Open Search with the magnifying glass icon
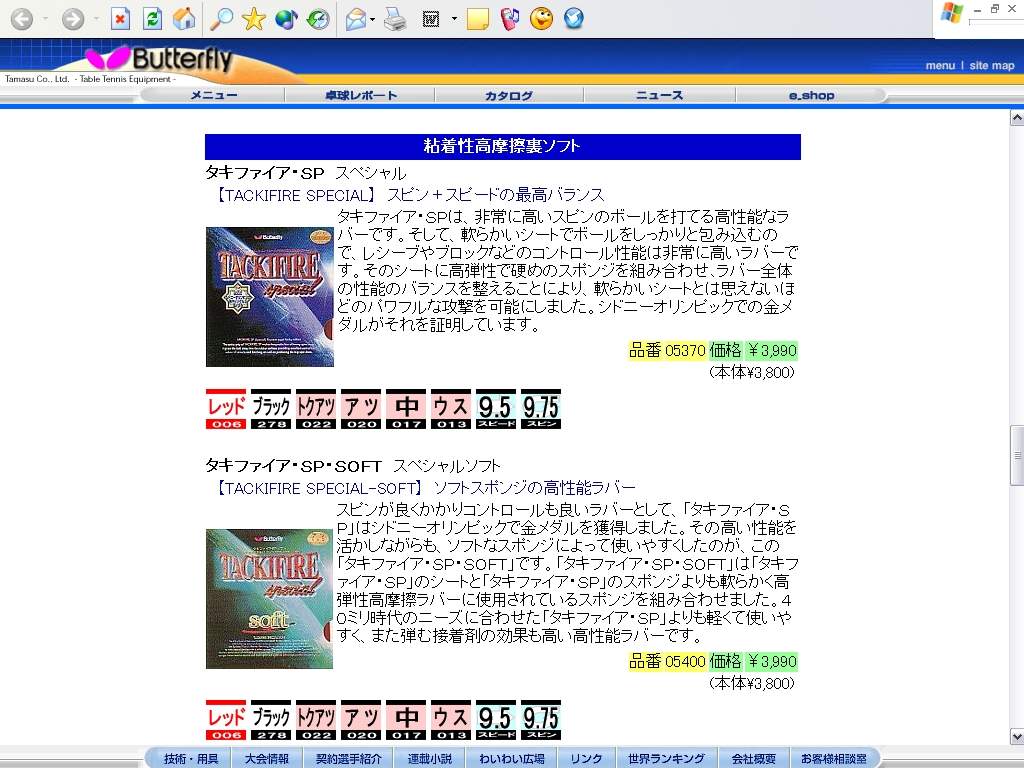This screenshot has width=1024, height=768. tap(221, 19)
